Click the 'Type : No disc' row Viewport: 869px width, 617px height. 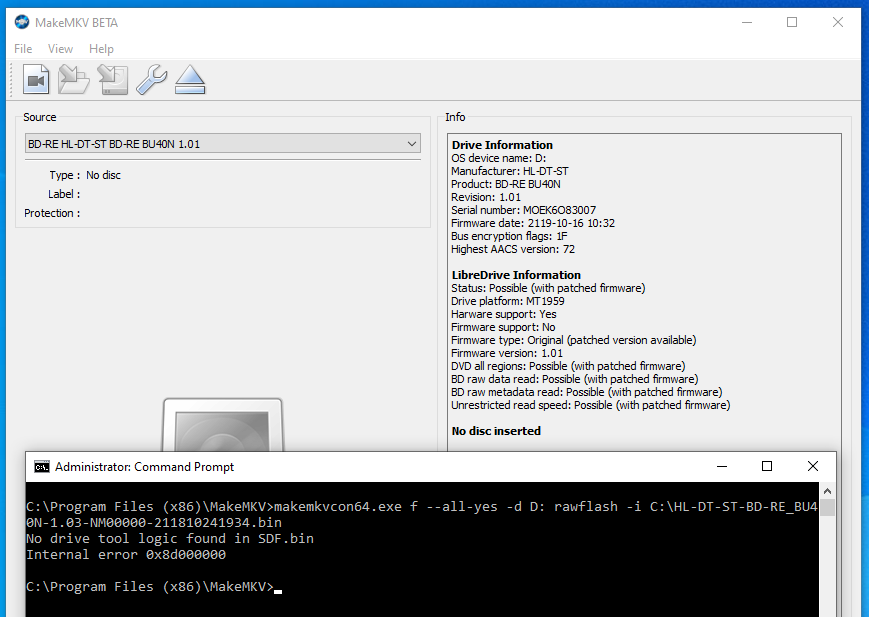pos(85,175)
